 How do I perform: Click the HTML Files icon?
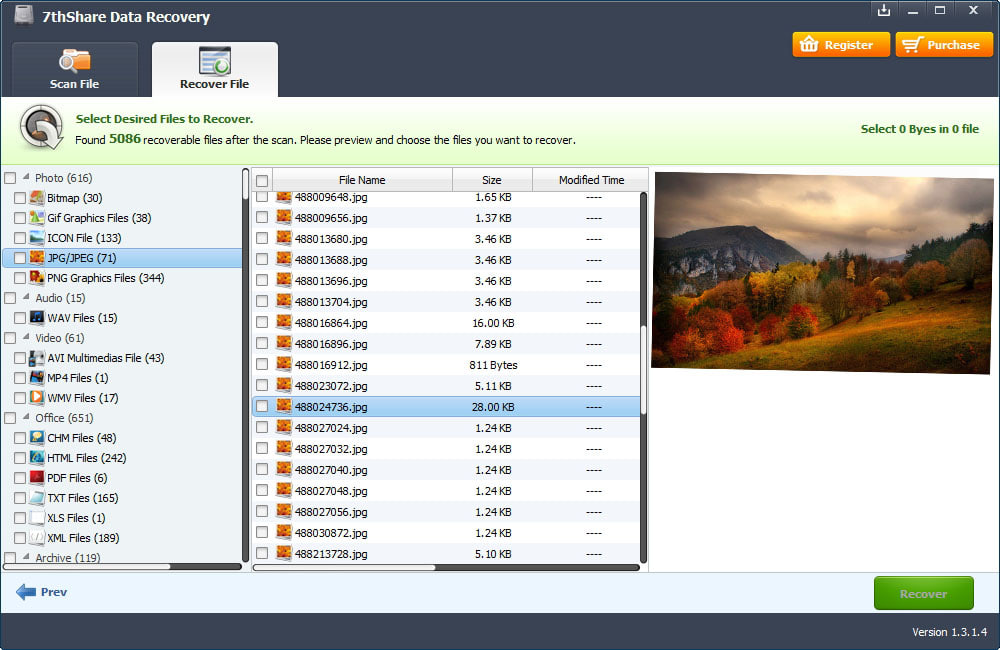[x=37, y=457]
